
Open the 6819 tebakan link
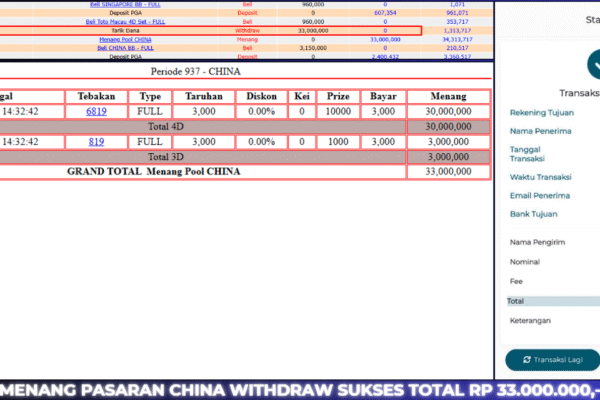tap(96, 111)
